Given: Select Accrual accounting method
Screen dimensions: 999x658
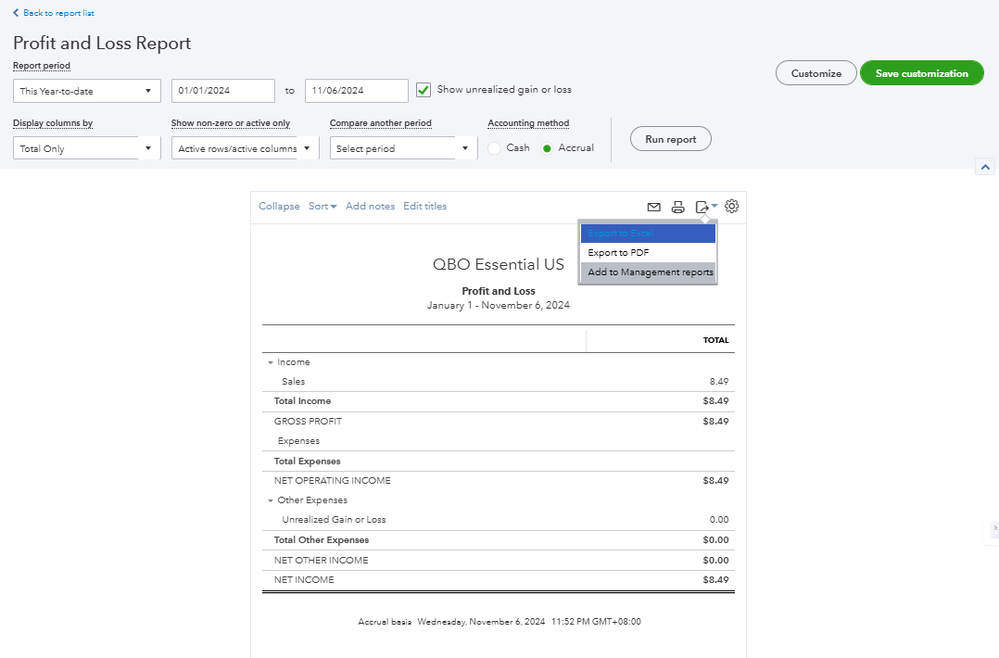Looking at the screenshot, I should 547,148.
